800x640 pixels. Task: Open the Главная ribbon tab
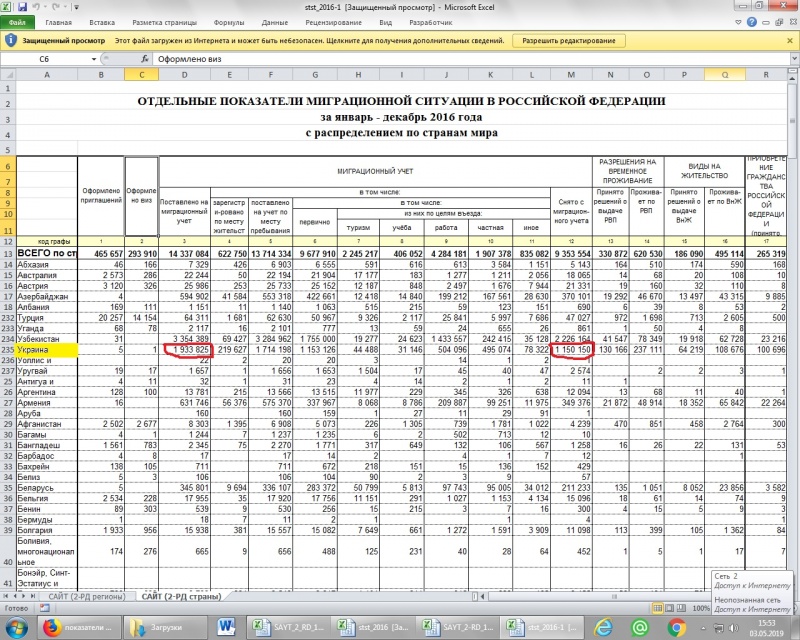(58, 22)
